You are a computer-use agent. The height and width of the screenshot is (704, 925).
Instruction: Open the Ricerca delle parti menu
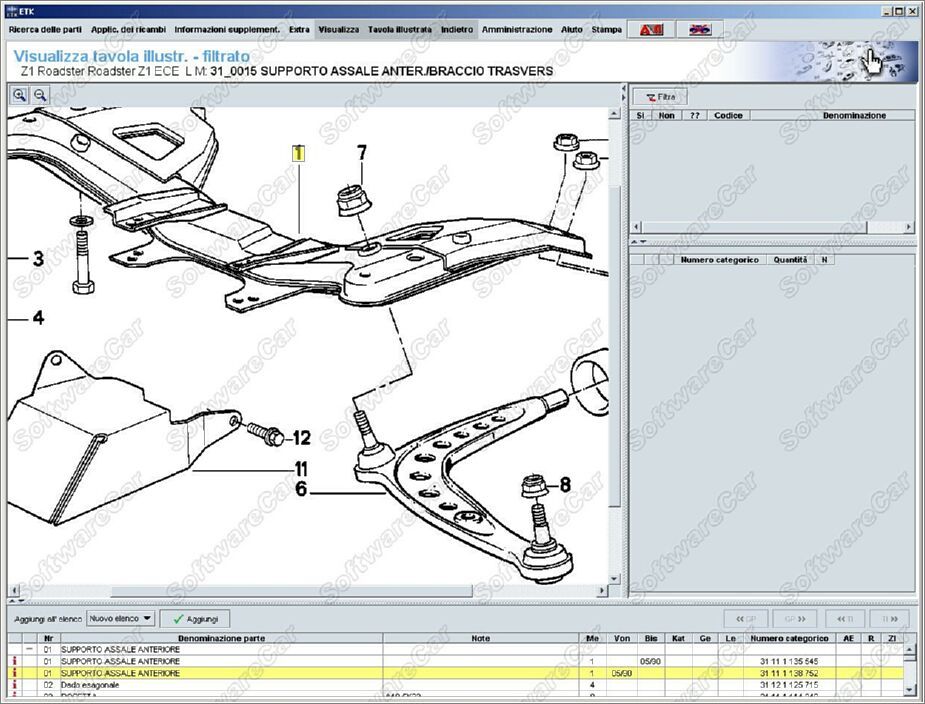(45, 30)
